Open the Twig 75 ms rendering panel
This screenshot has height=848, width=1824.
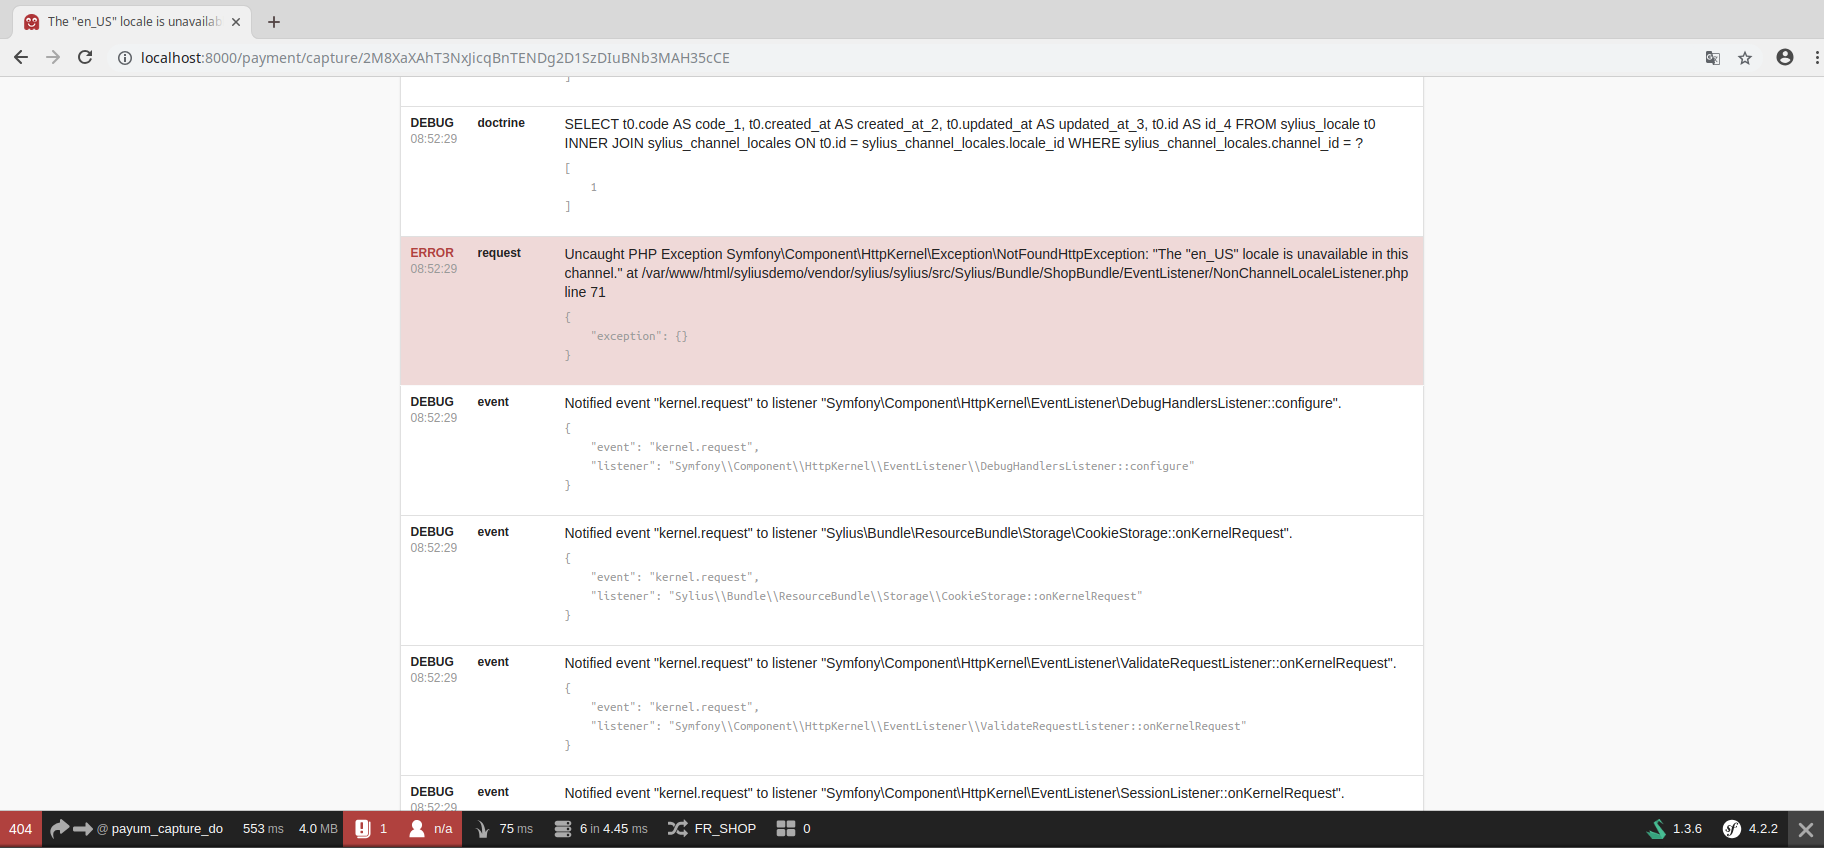click(x=504, y=829)
